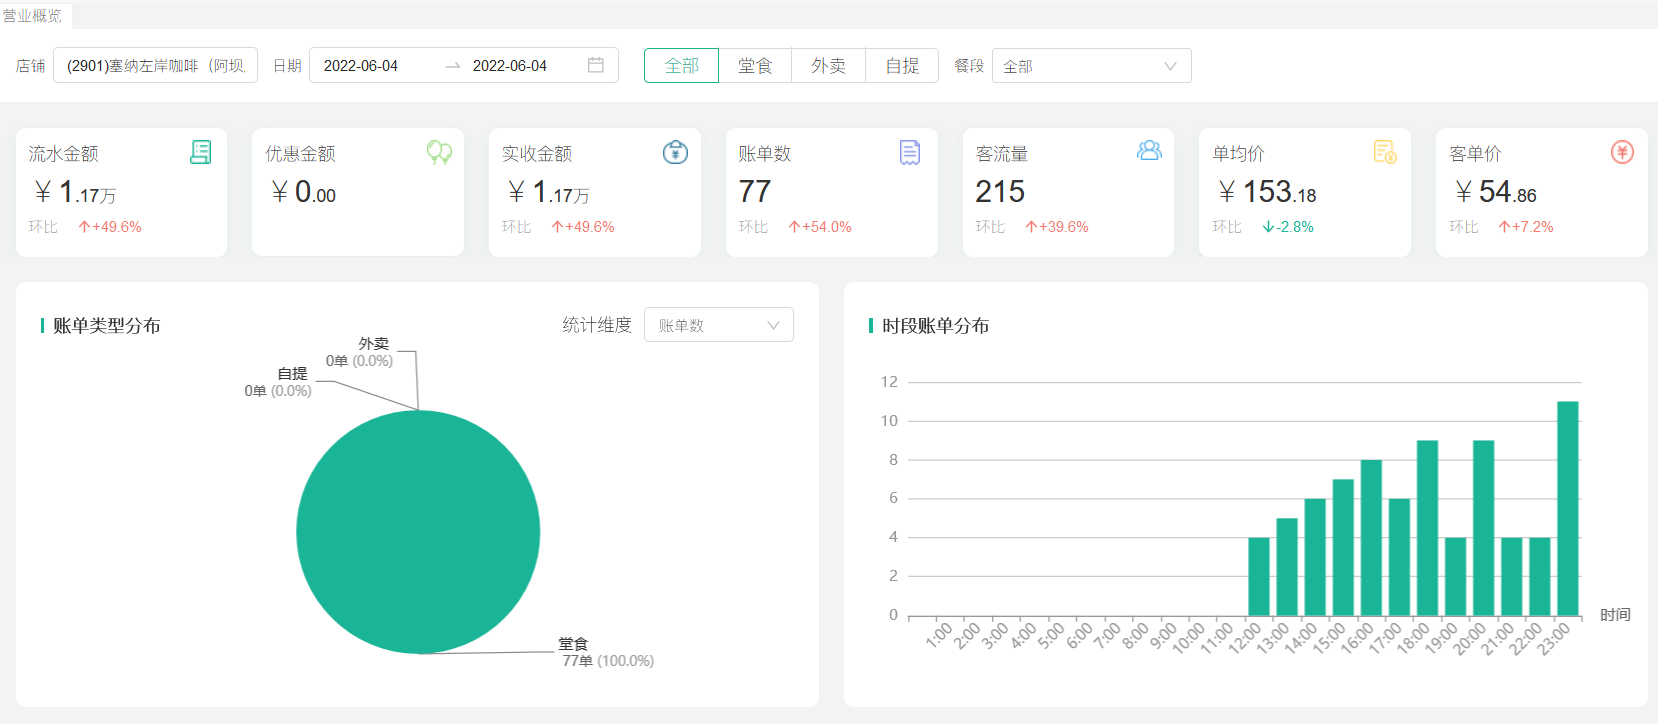
Task: Click the 账单数 document icon
Action: coord(910,152)
